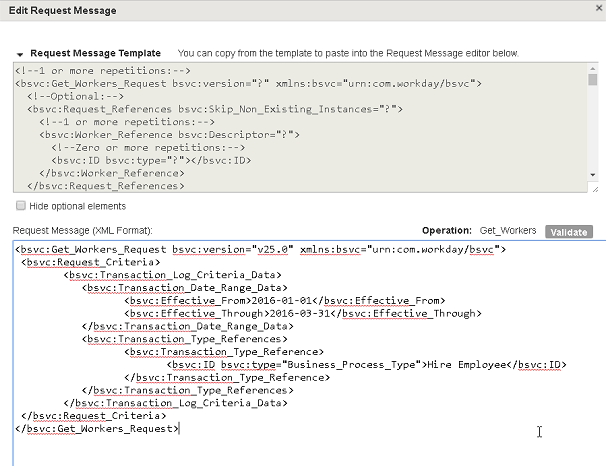Click the template line with Worker_Reference Descriptor
The height and width of the screenshot is (466, 606).
point(169,135)
